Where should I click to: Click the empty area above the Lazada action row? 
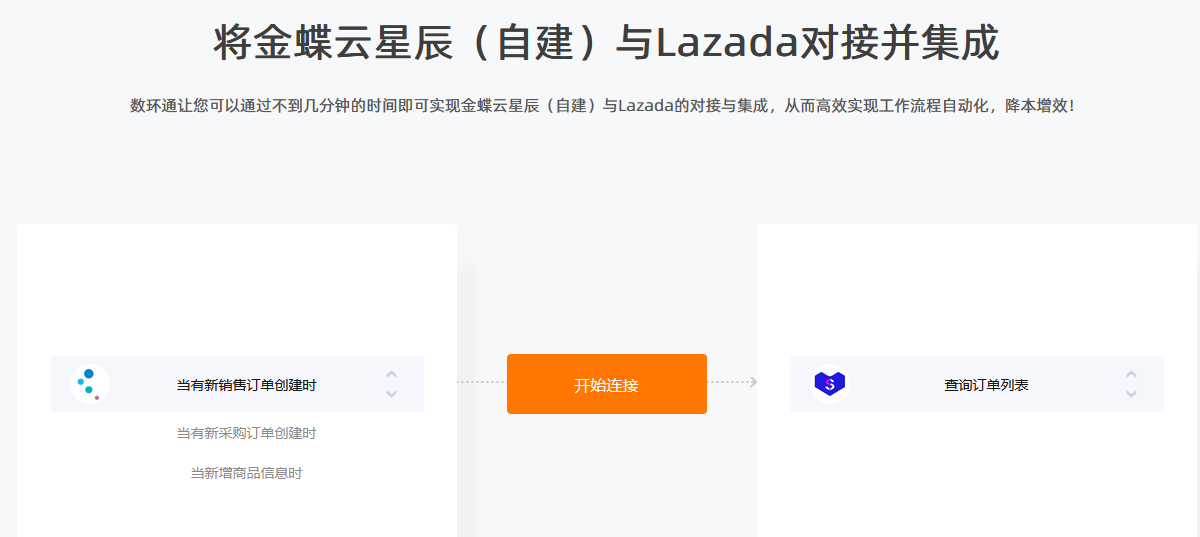coord(977,290)
